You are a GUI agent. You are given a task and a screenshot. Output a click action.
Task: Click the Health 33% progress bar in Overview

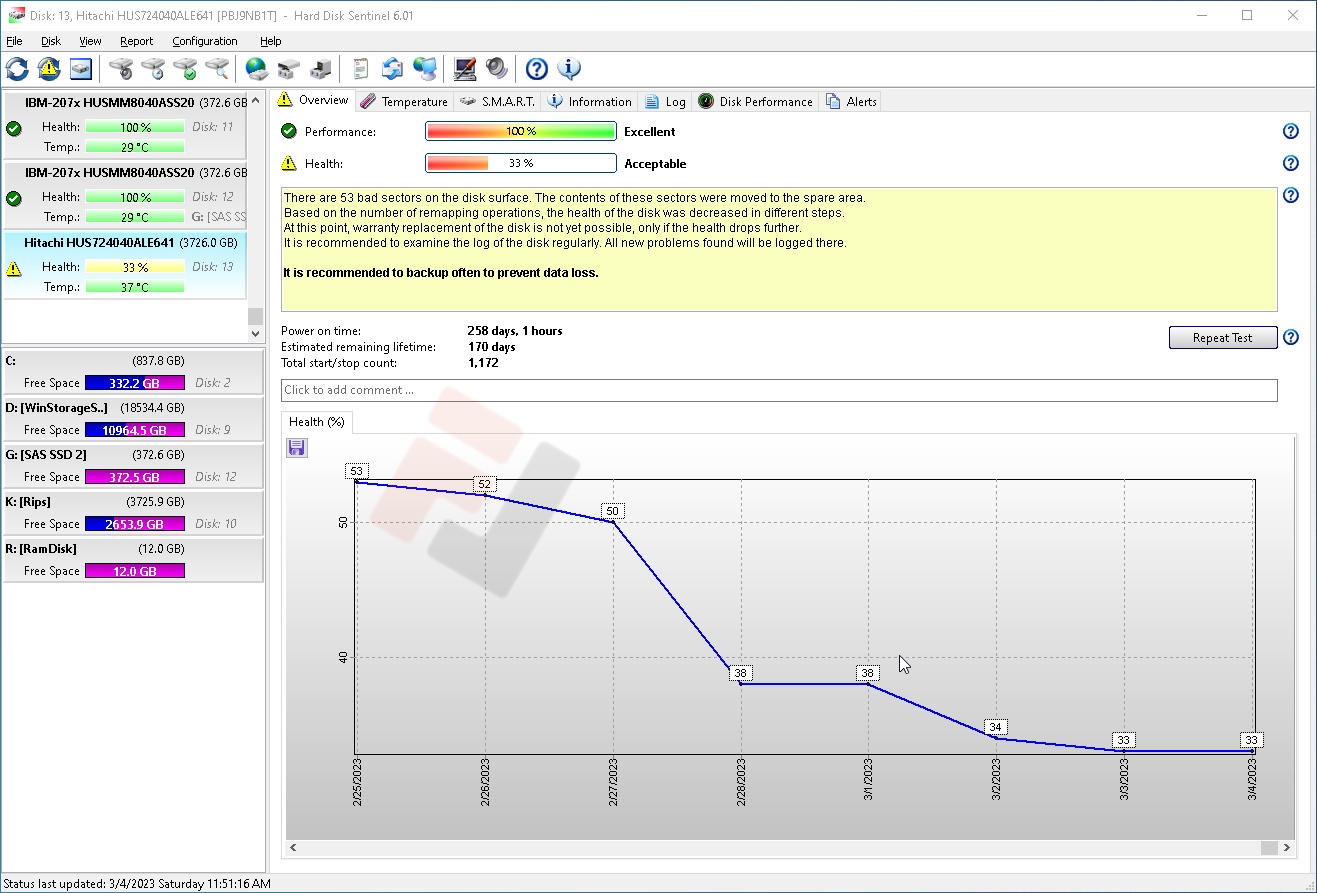(520, 164)
